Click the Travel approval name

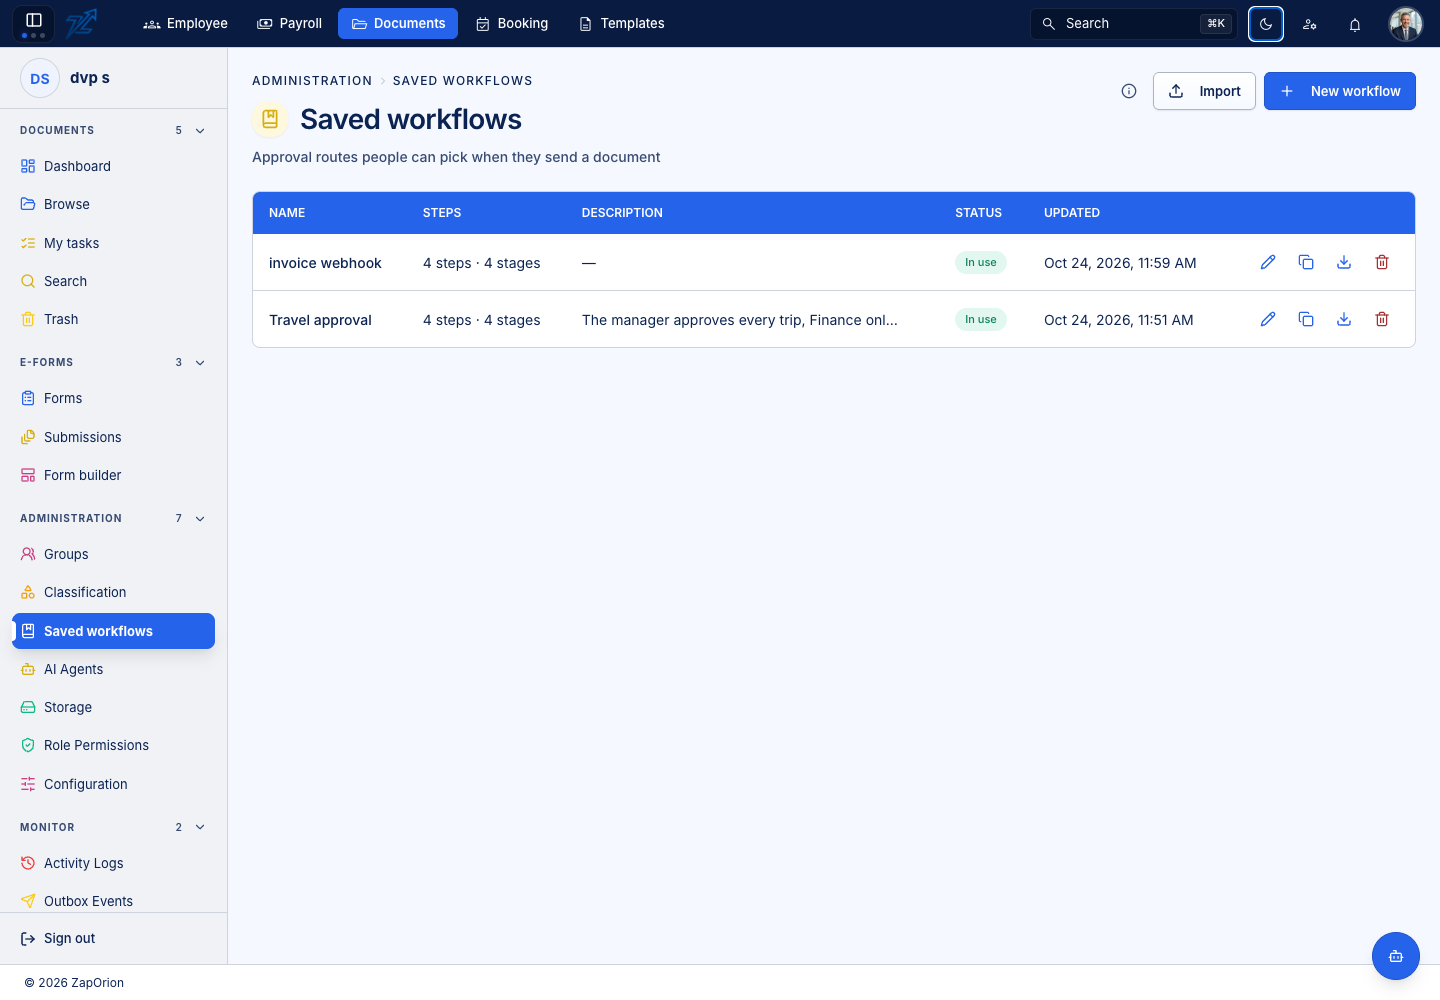point(320,320)
